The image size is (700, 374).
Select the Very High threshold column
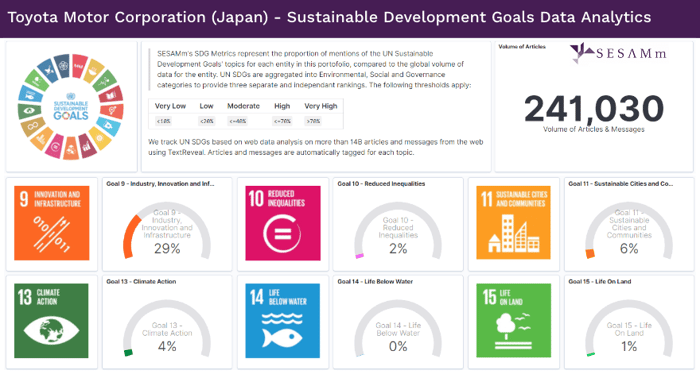[x=321, y=113]
